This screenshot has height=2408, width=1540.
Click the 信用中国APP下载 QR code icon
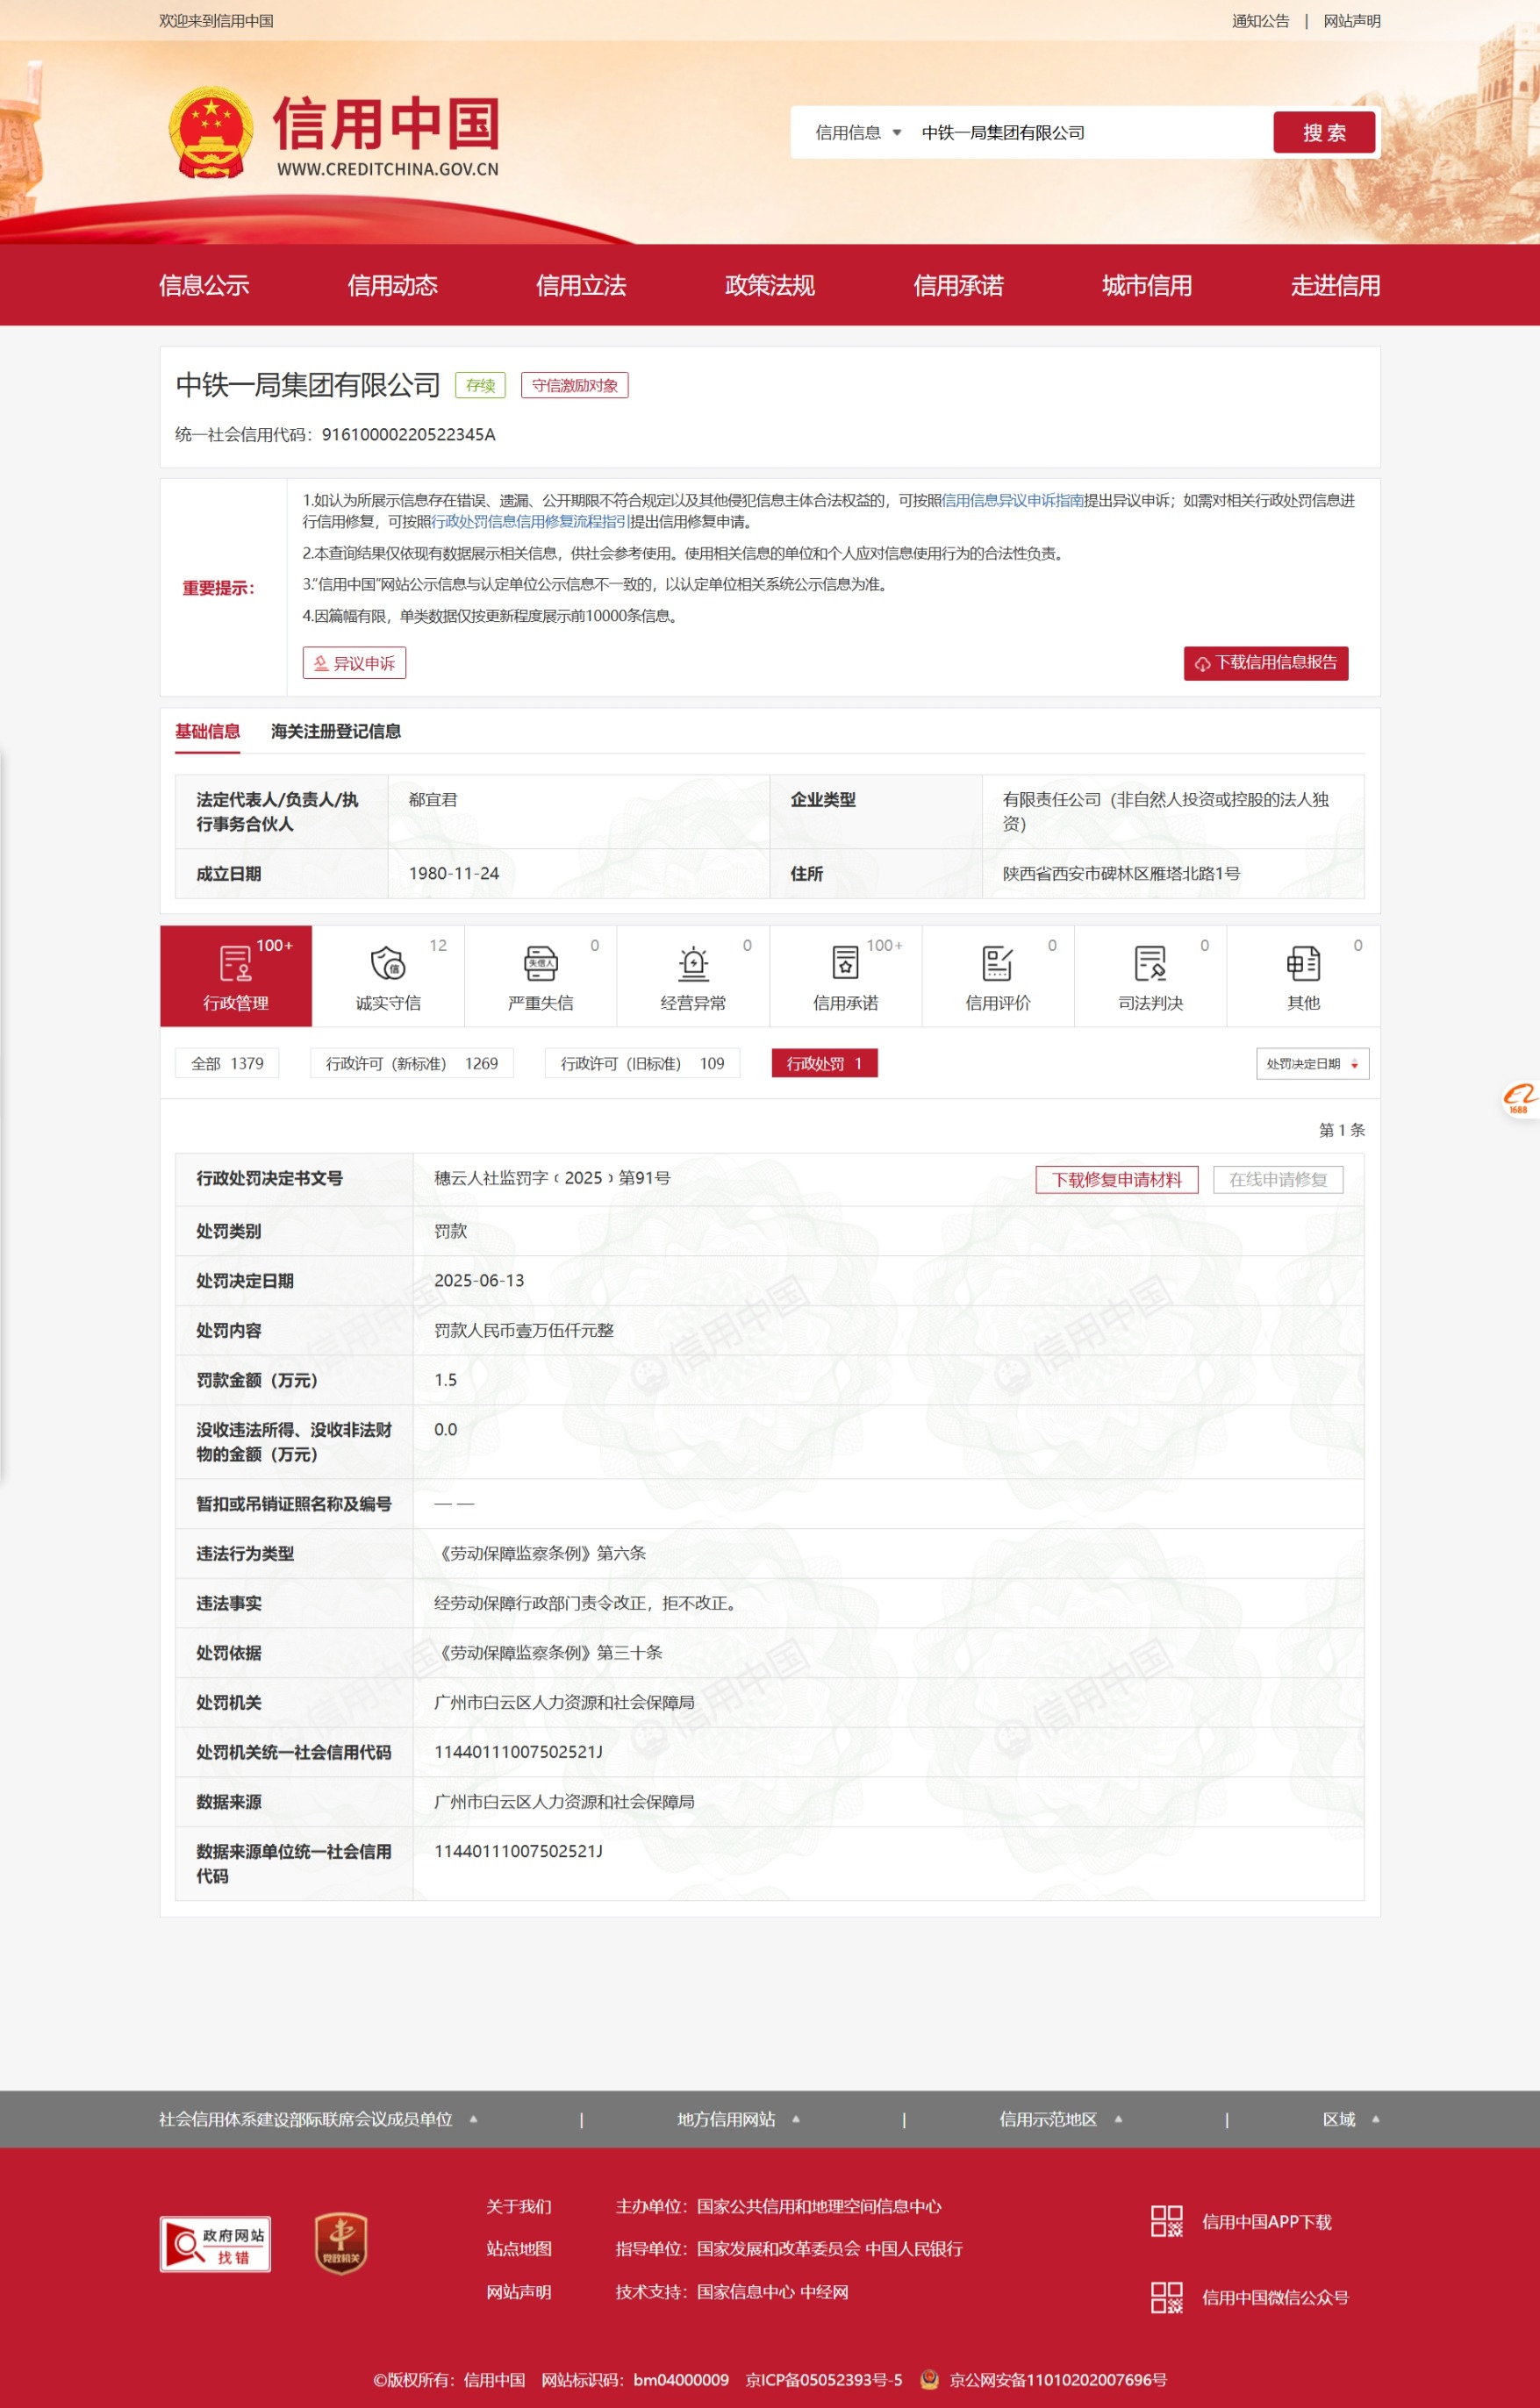[1166, 2221]
